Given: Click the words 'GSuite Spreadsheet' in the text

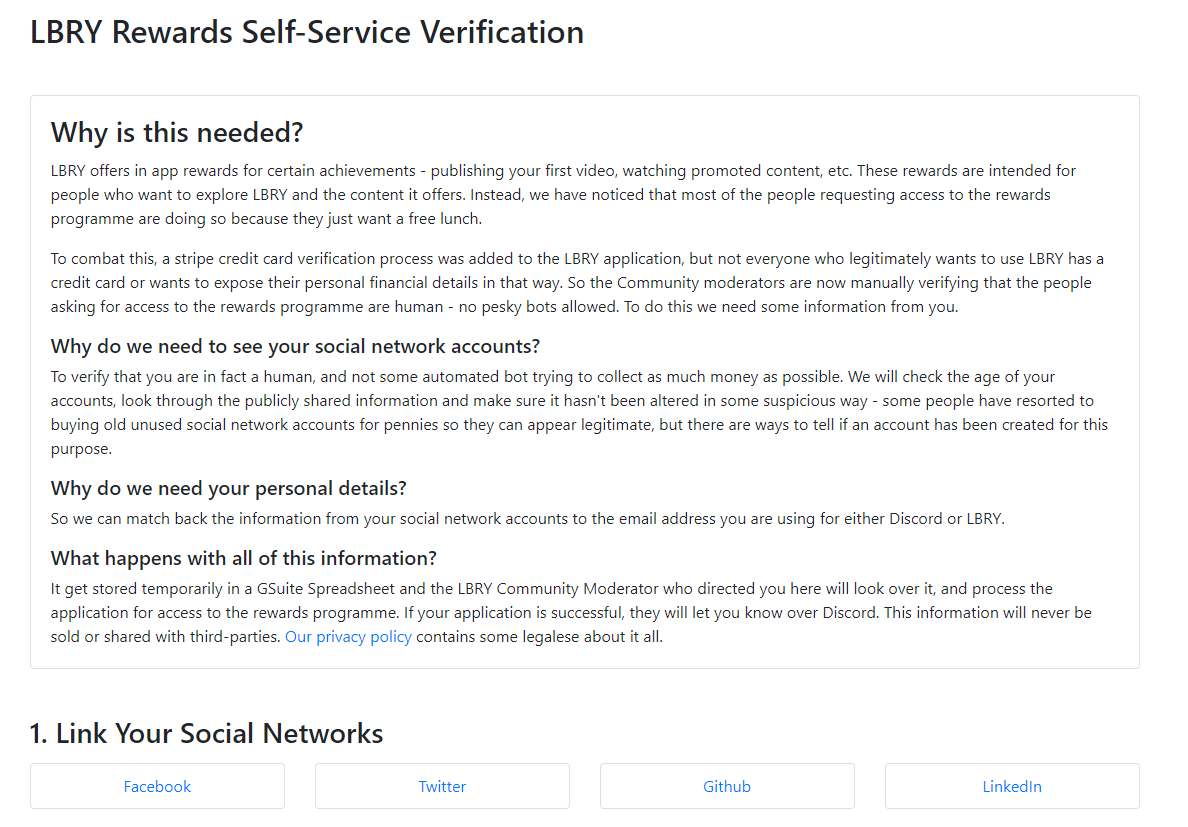Looking at the screenshot, I should (x=326, y=588).
